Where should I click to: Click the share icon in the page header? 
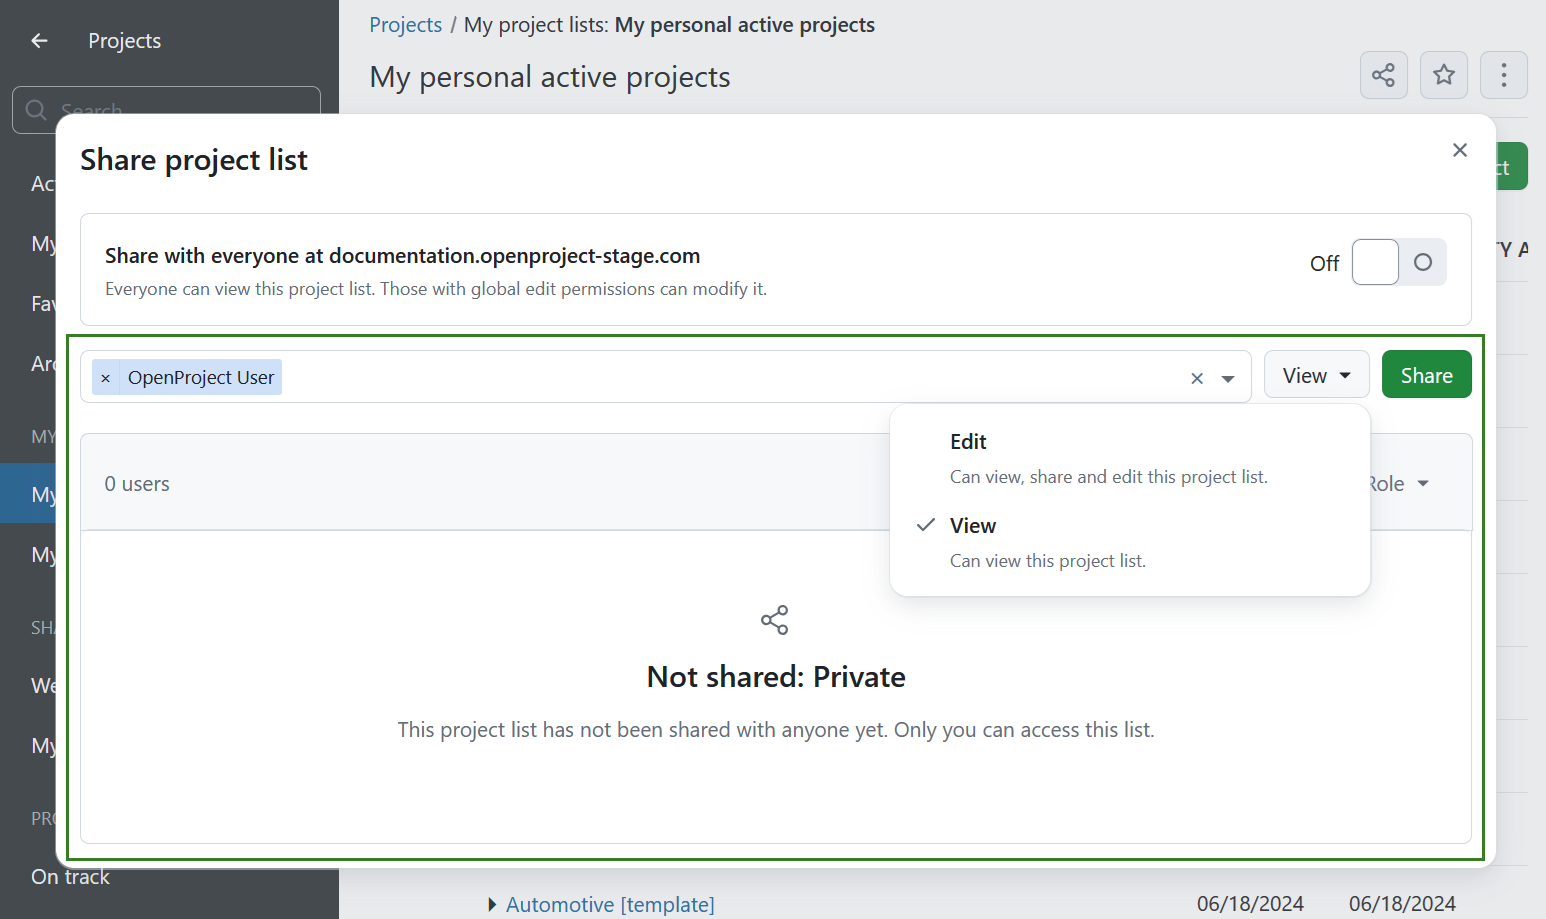tap(1383, 75)
